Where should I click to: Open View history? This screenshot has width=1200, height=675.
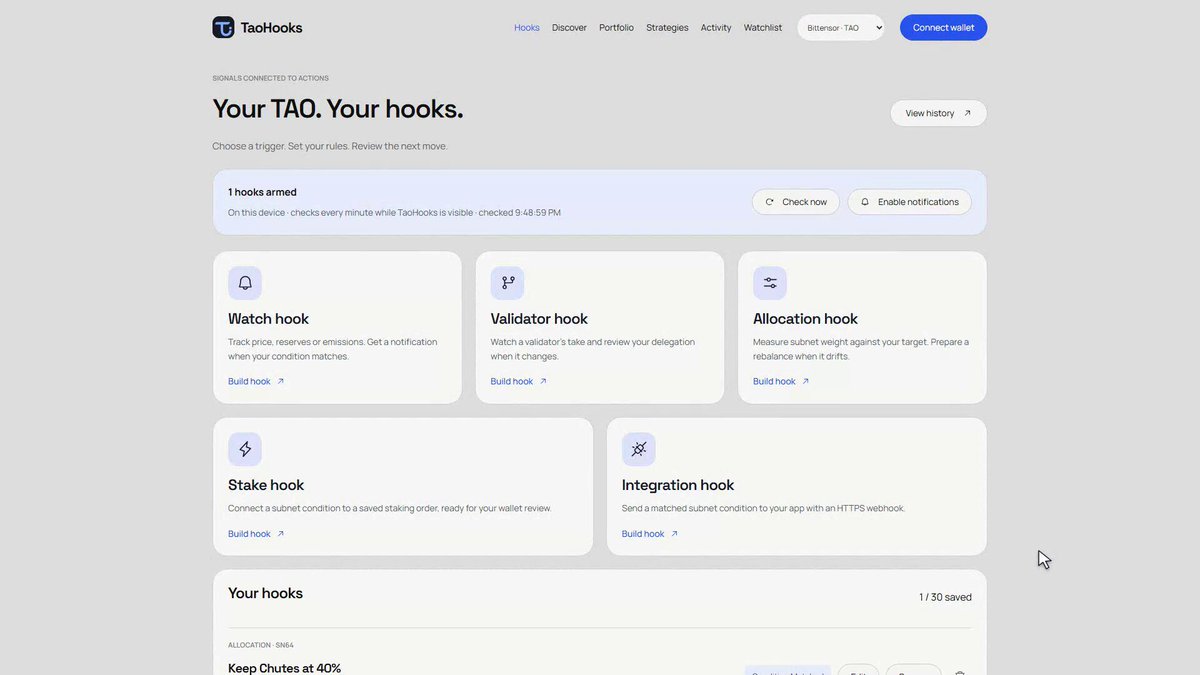click(x=938, y=113)
